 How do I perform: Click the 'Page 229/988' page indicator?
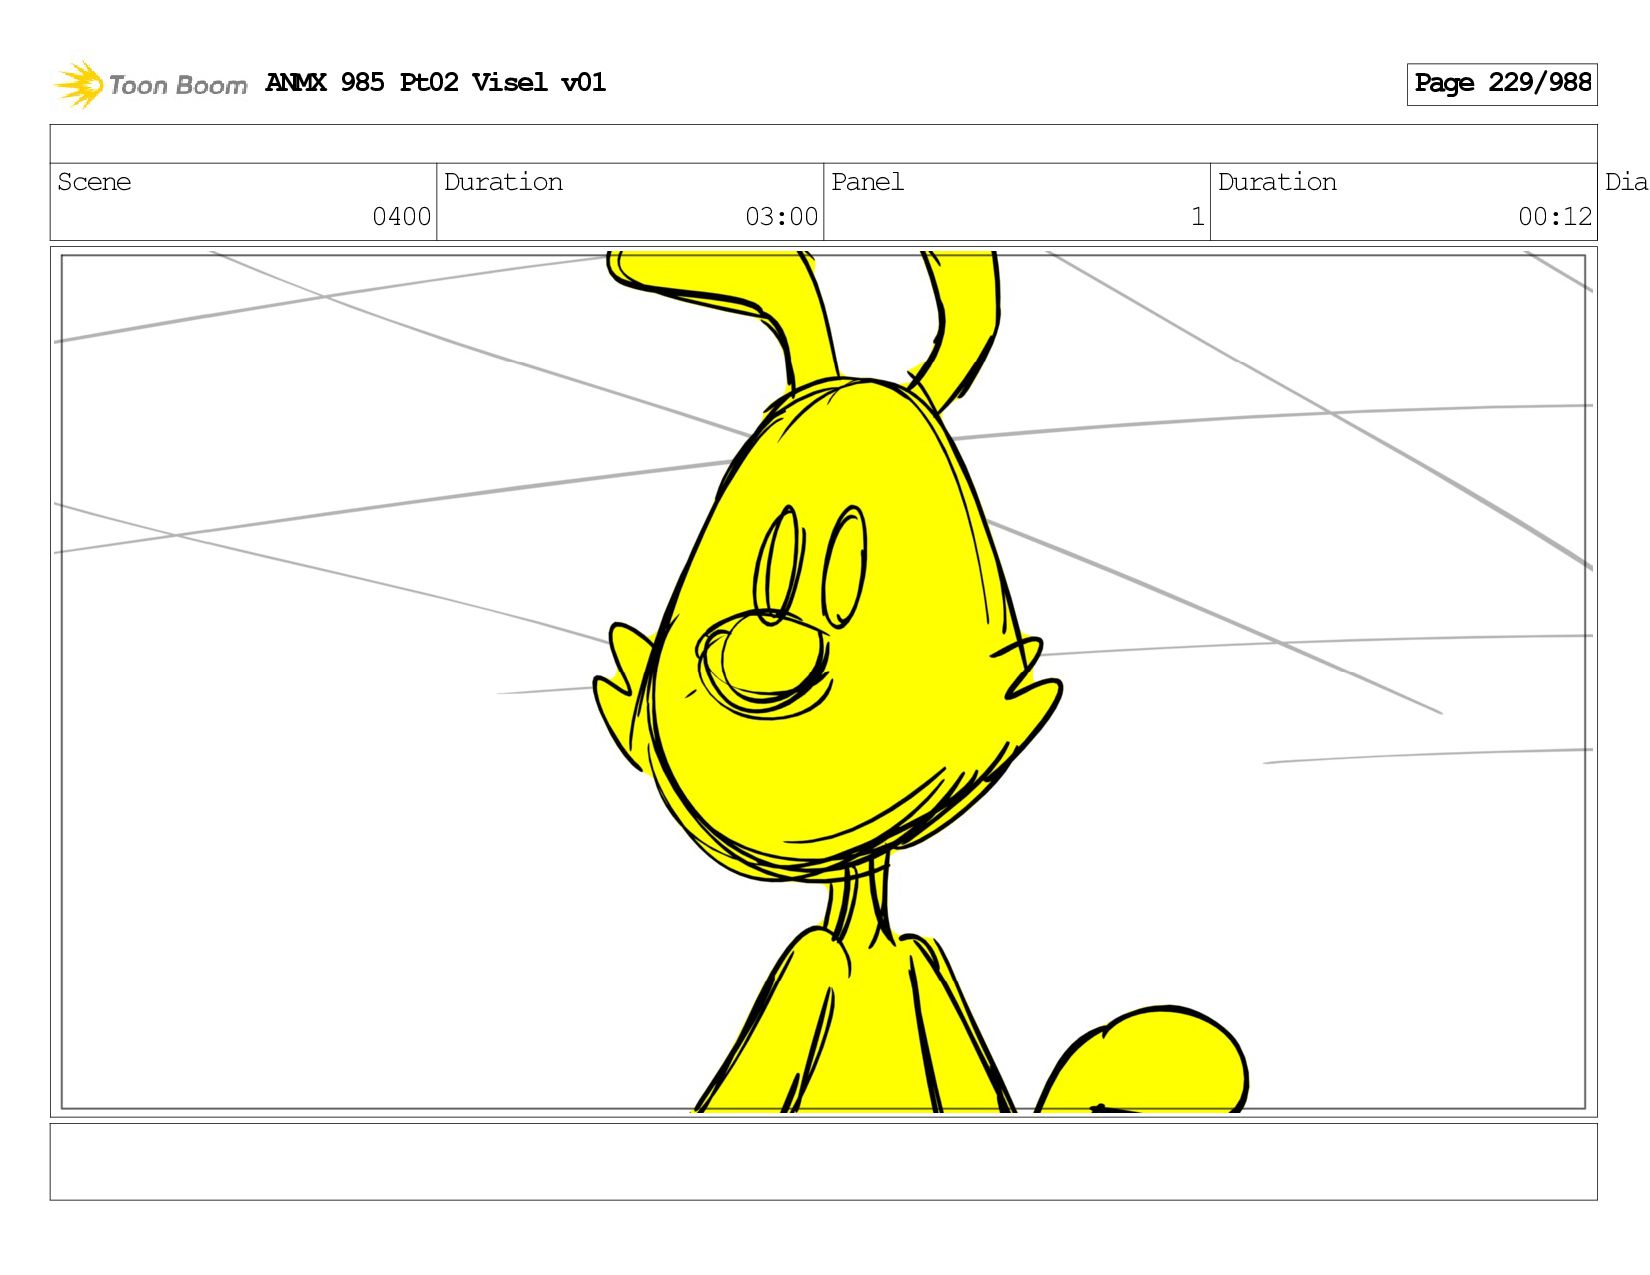[x=1502, y=84]
